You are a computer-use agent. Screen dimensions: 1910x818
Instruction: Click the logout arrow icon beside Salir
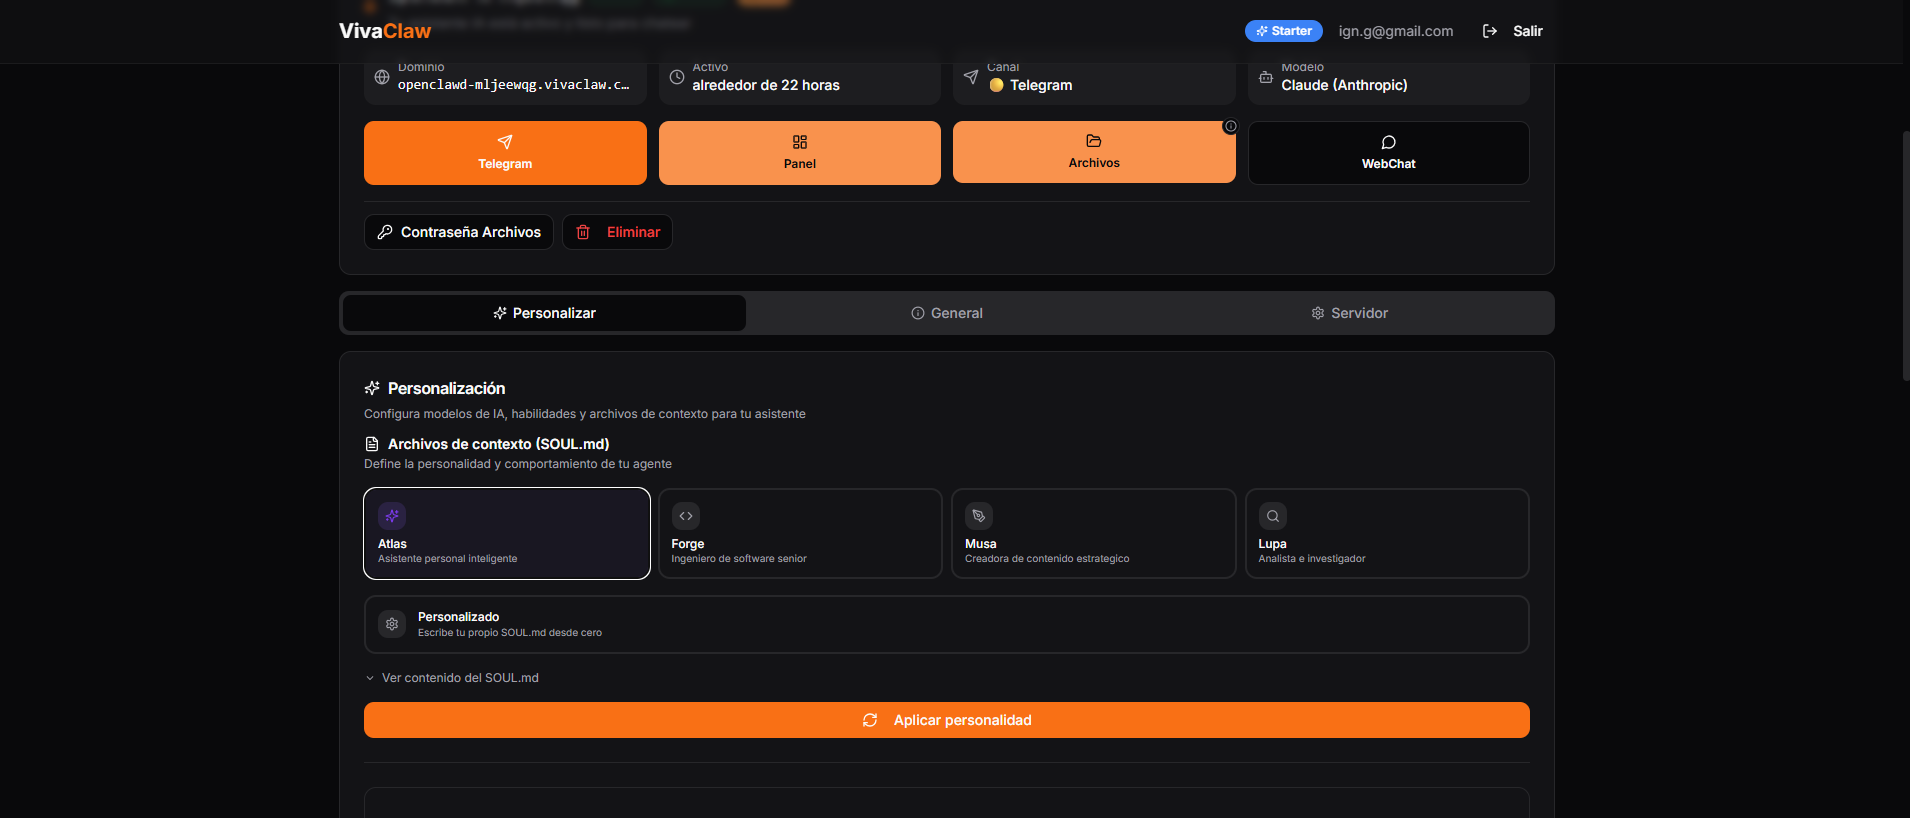(x=1490, y=31)
